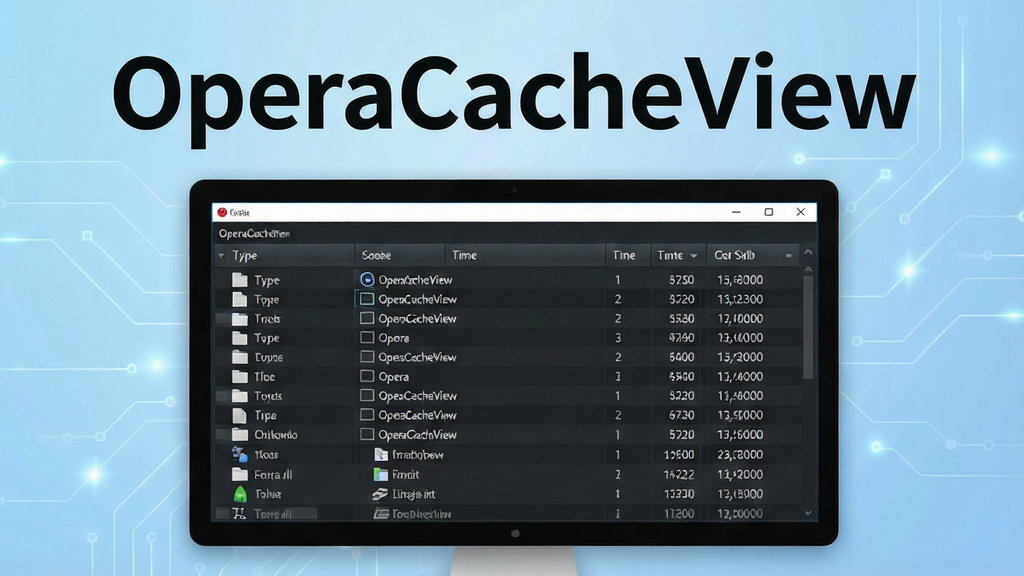
Task: Open the dropdown arrow left of Type header
Action: coord(221,255)
